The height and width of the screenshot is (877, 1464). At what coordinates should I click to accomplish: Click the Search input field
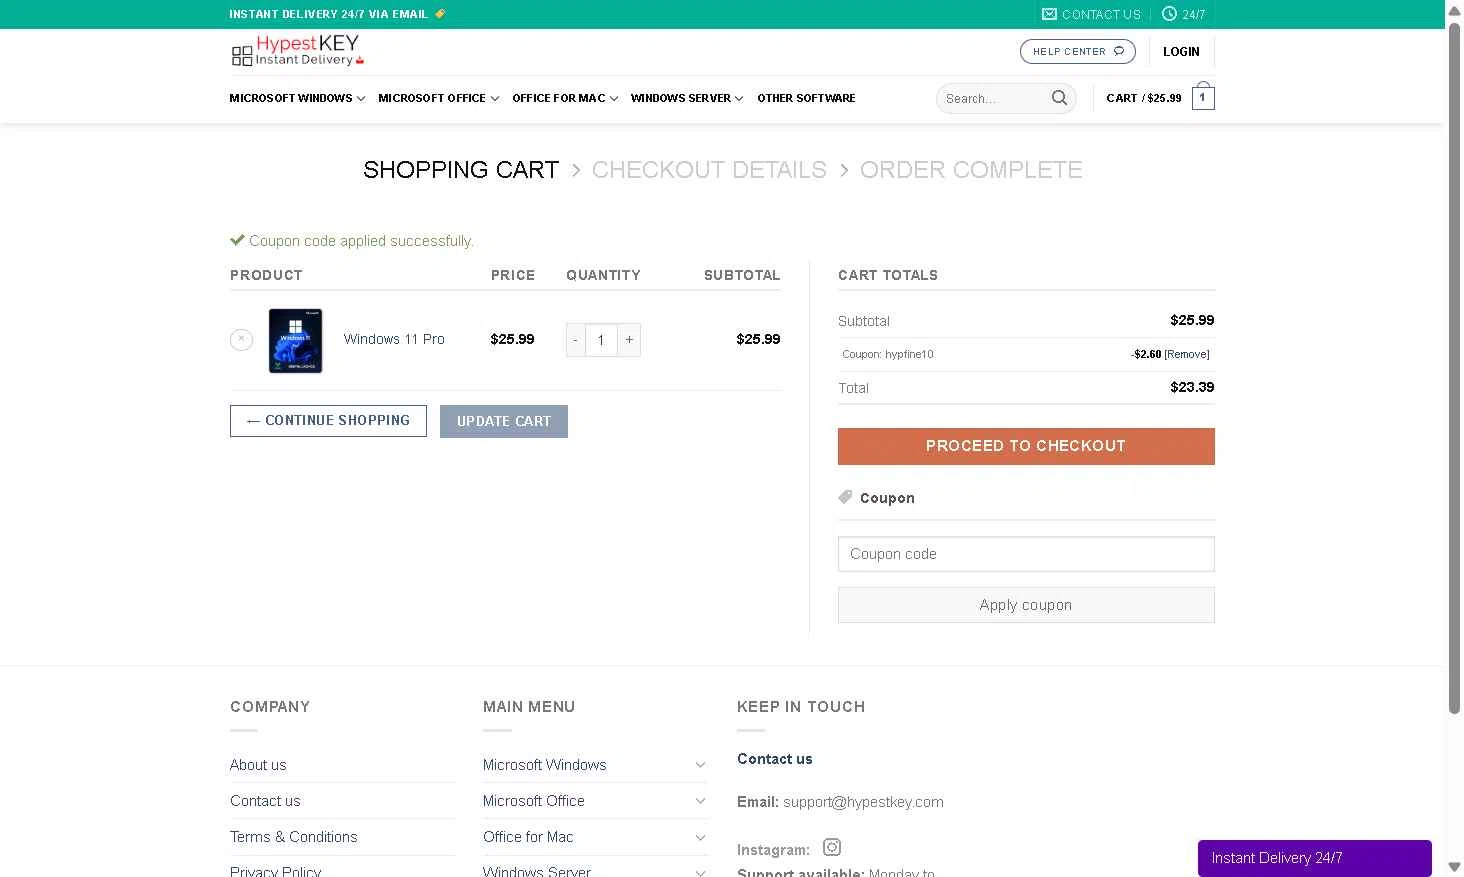(992, 98)
